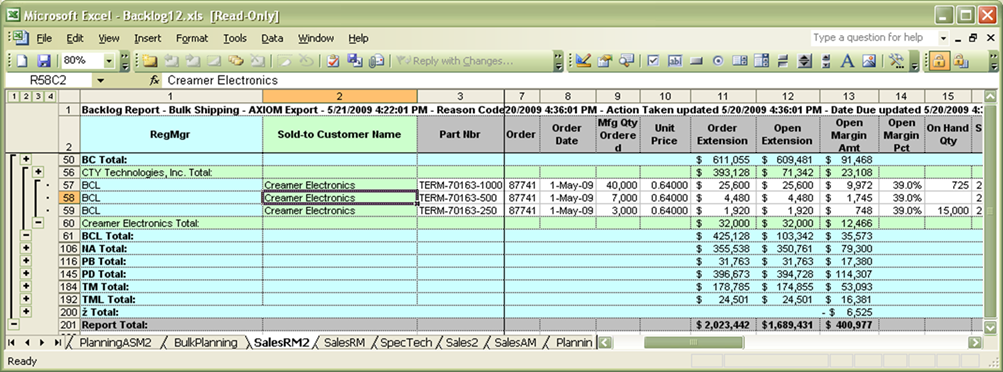The image size is (1003, 372).
Task: Click the Save diskette icon
Action: 43,61
